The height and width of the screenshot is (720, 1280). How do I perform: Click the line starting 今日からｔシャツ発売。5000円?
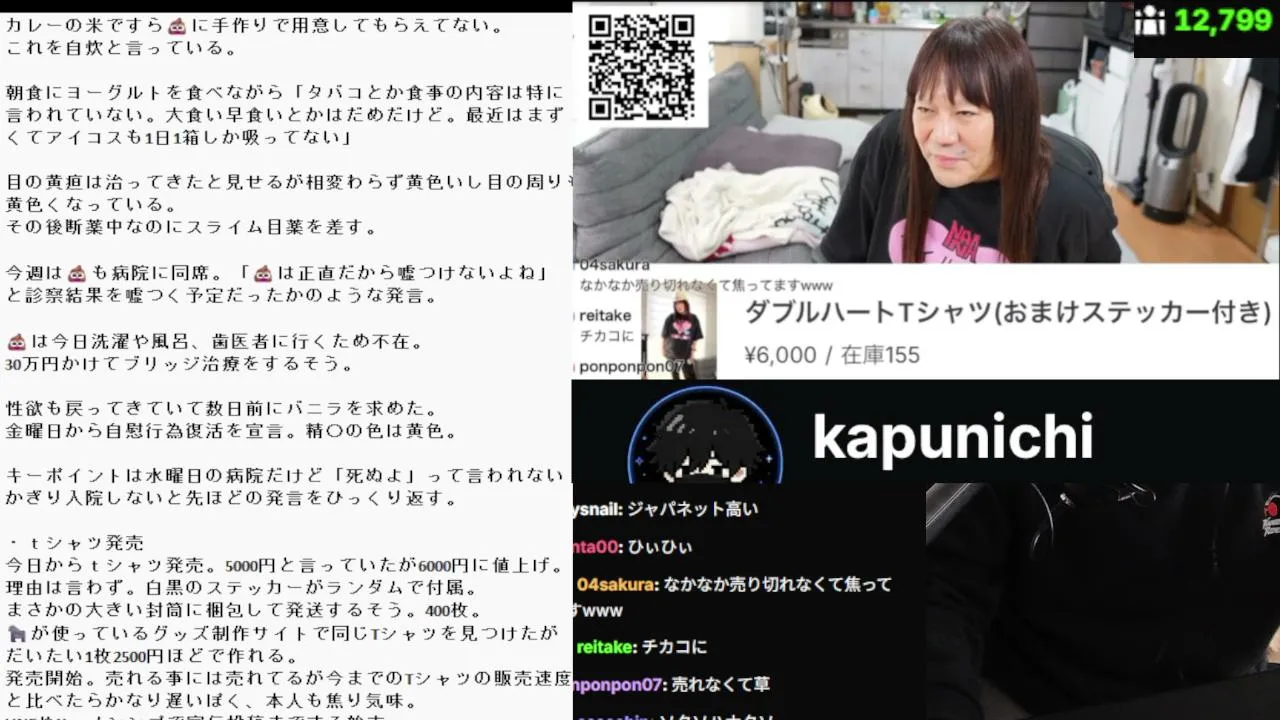tap(285, 566)
